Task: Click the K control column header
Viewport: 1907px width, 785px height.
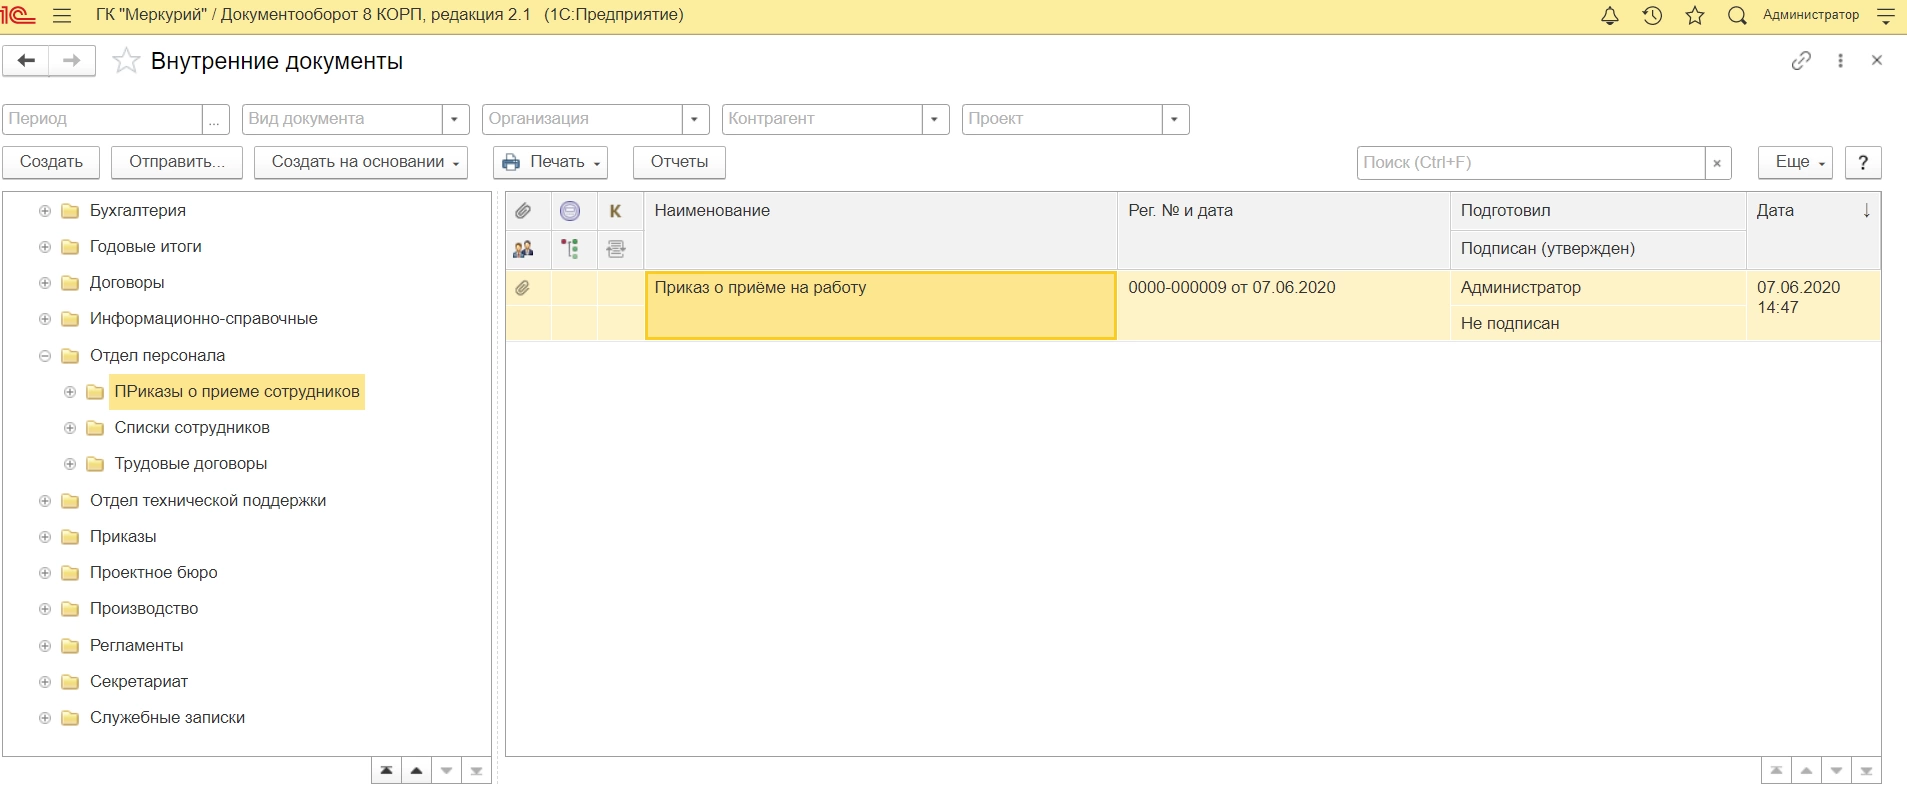Action: click(x=616, y=211)
